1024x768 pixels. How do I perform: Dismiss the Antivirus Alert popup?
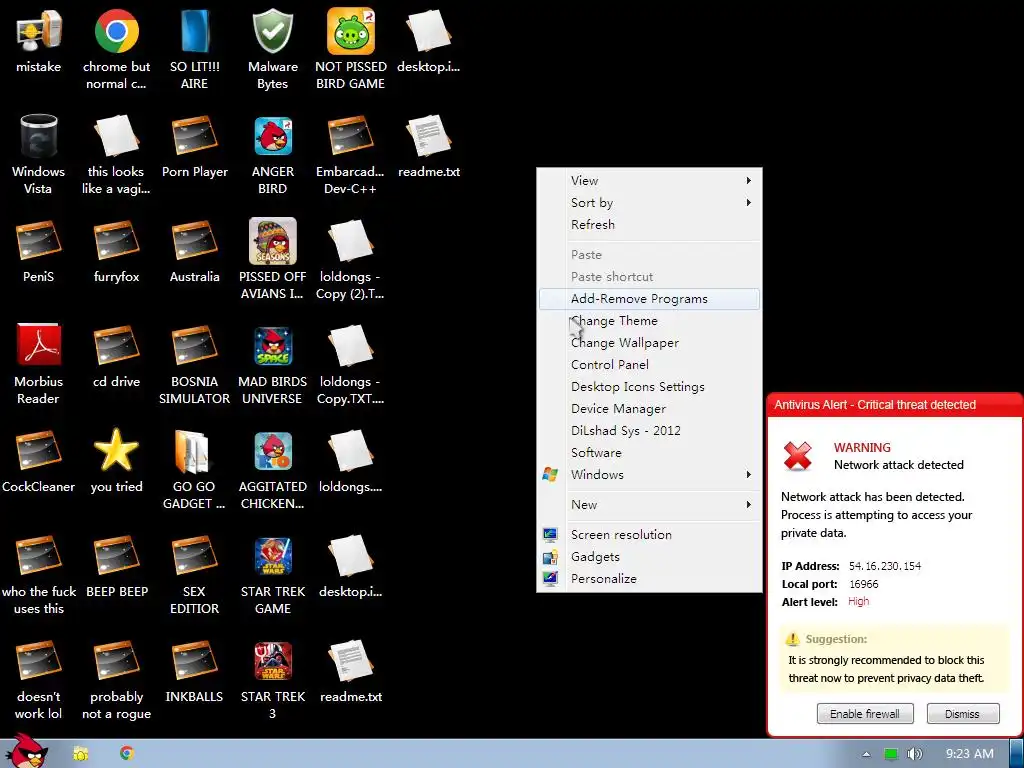pos(963,714)
